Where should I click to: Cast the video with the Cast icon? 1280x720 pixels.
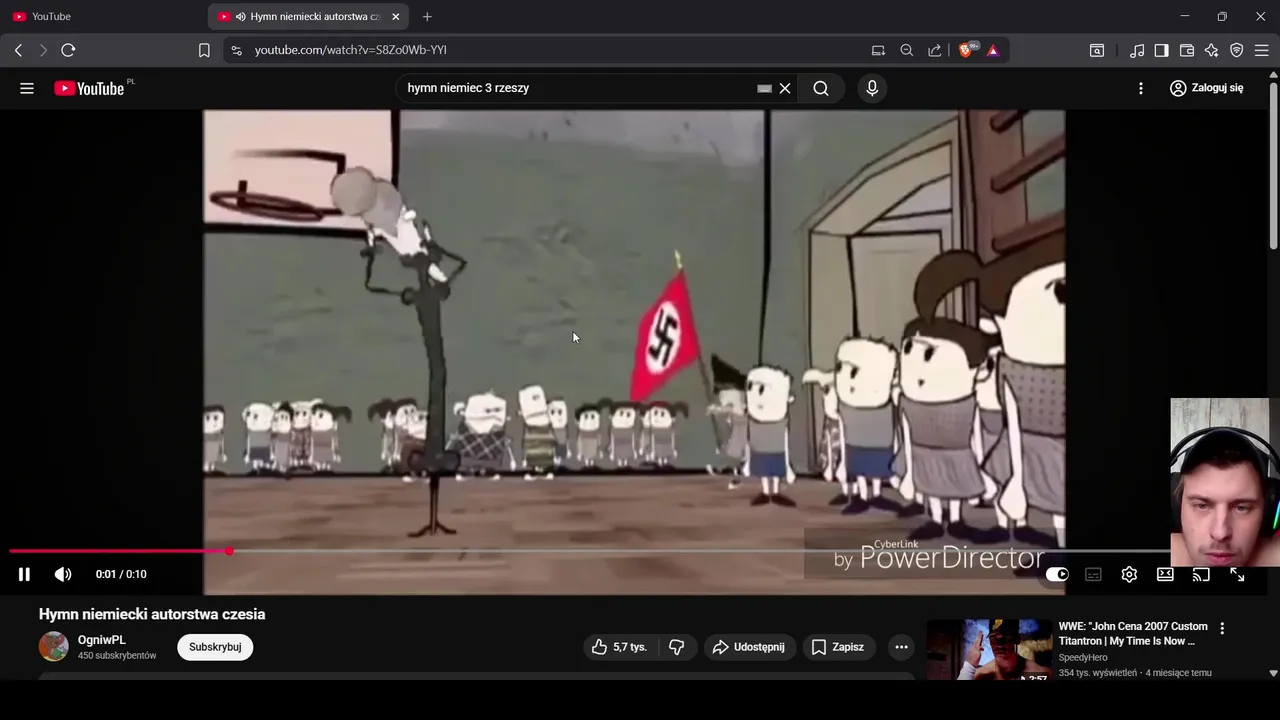pos(1201,574)
